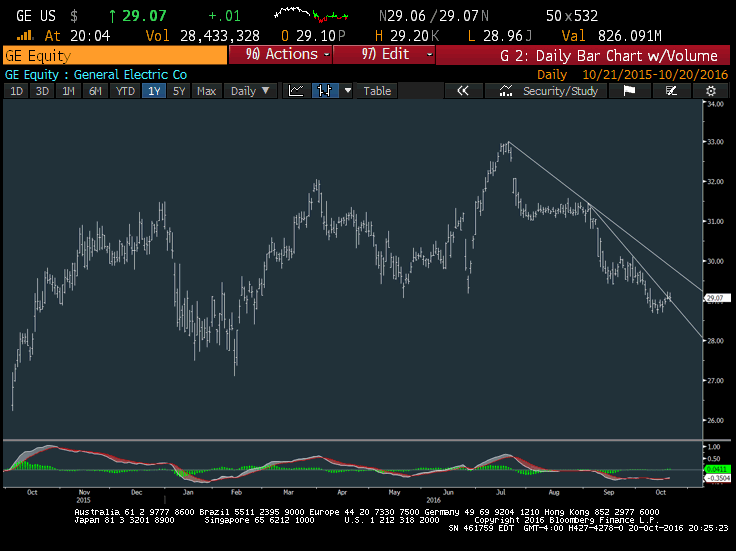Click the green 0.0411 MACD value label

point(718,469)
